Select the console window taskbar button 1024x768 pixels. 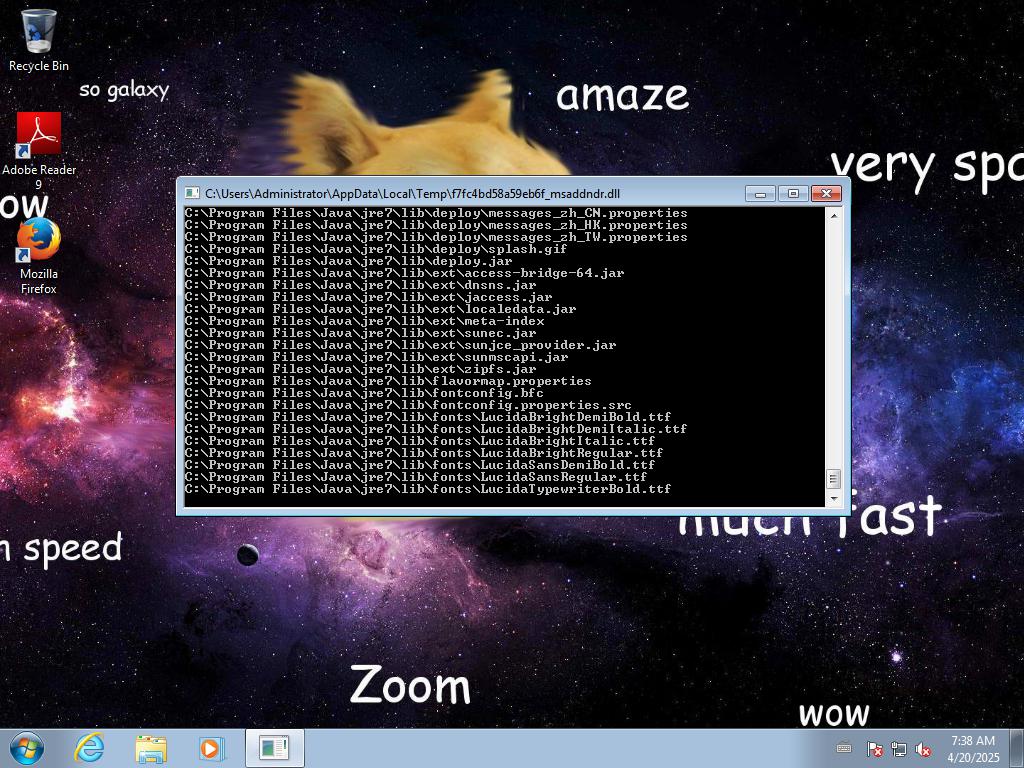(x=274, y=748)
